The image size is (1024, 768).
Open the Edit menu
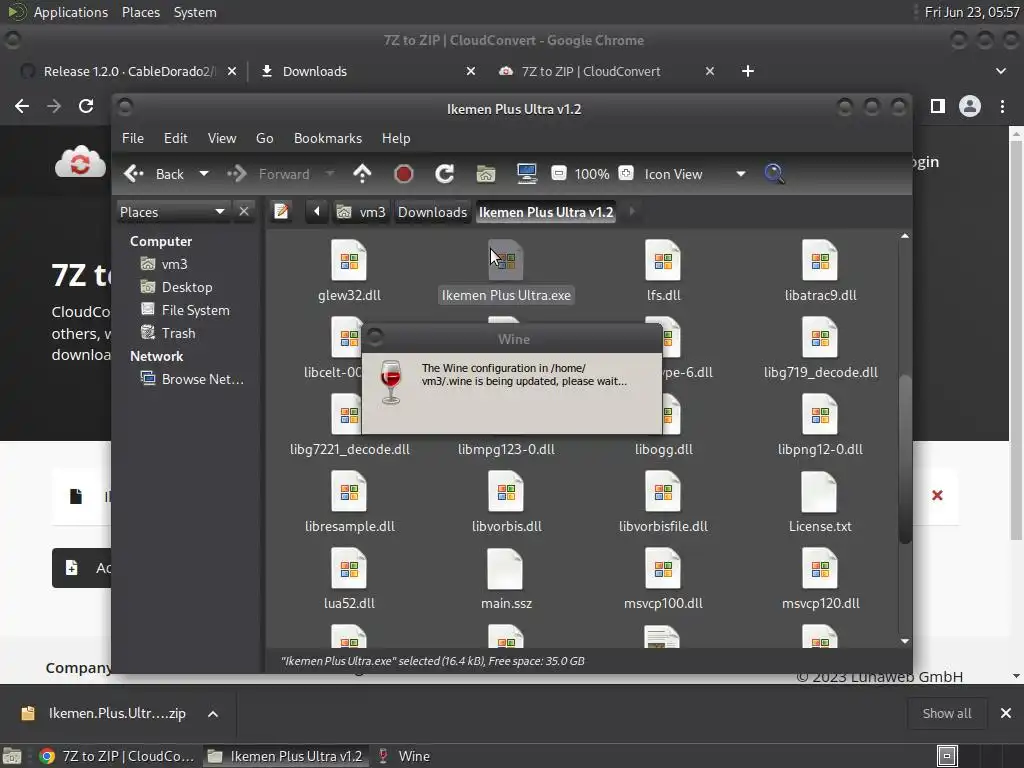point(176,138)
